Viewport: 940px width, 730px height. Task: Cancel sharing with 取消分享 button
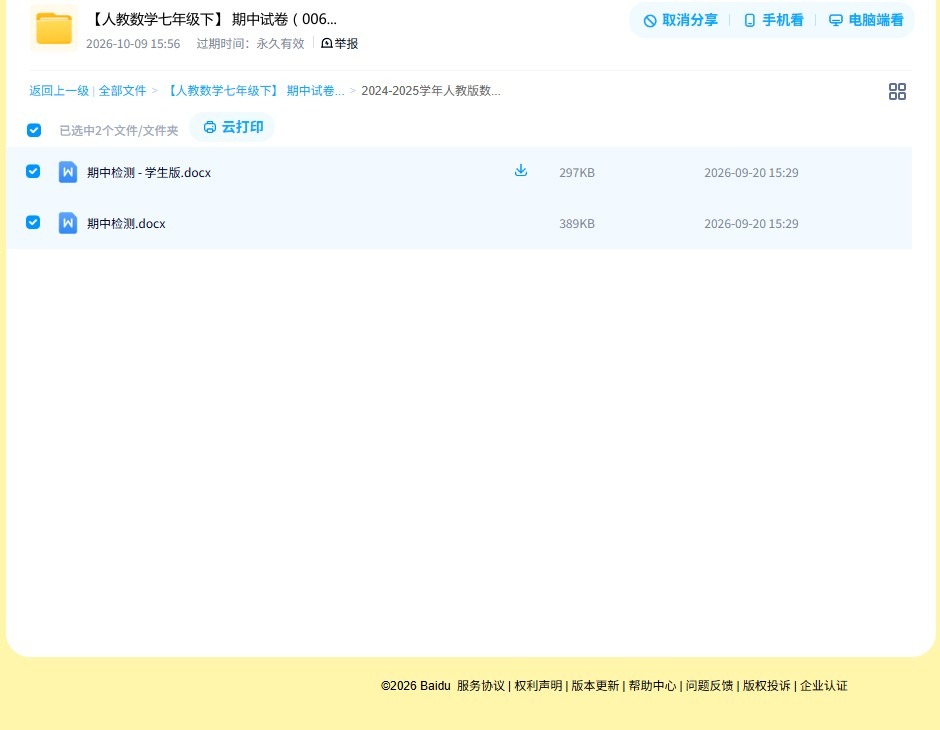pyautogui.click(x=680, y=20)
